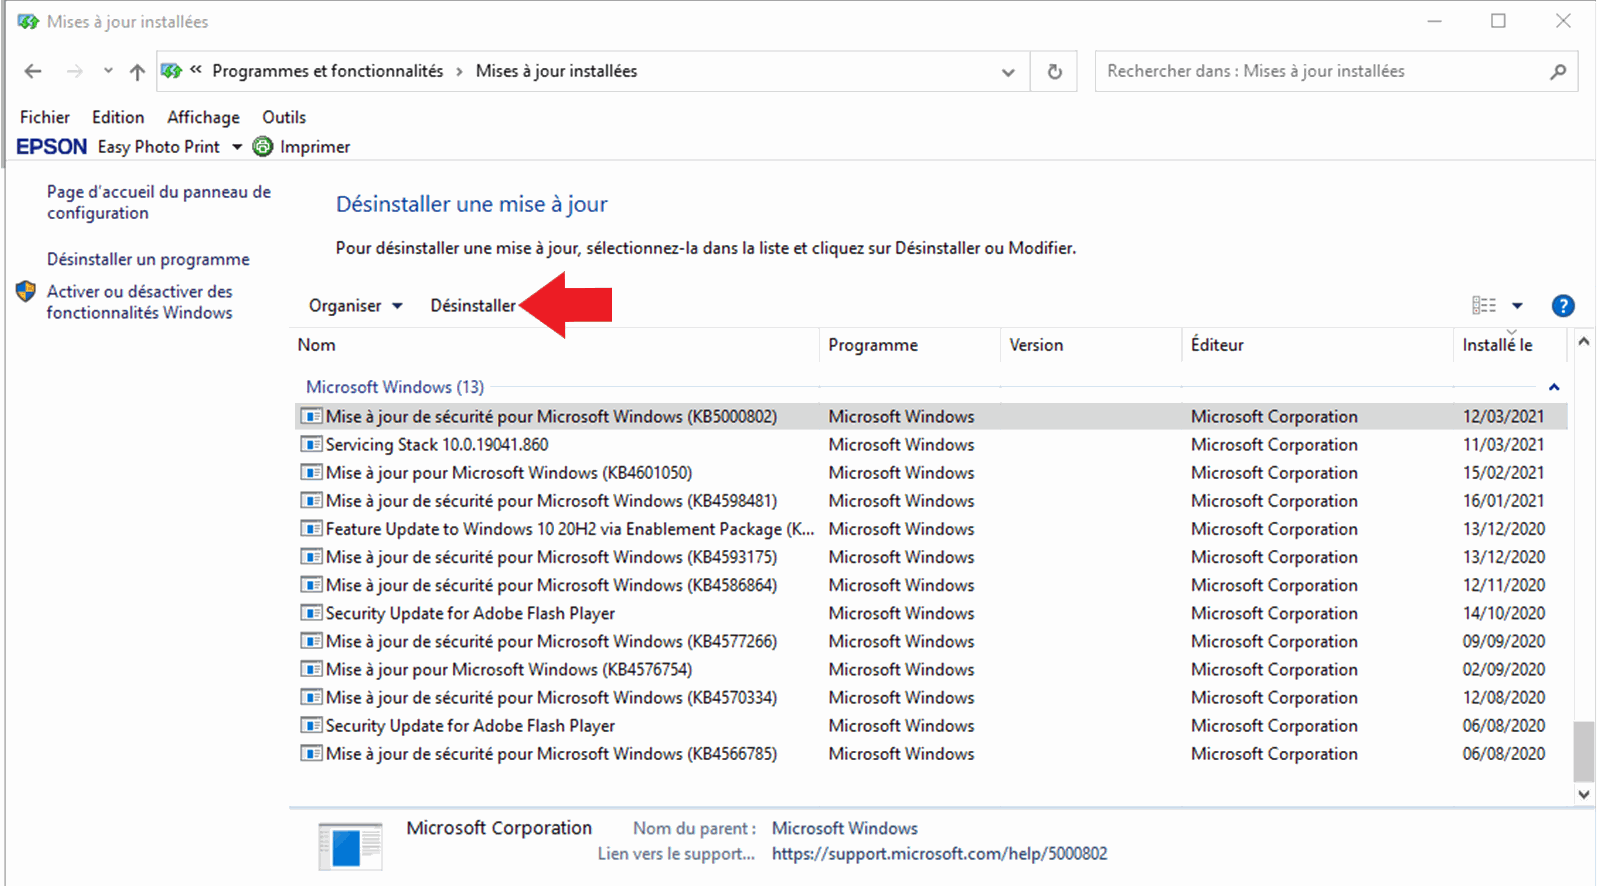
Task: Click the icon of the KB4586864 row
Action: point(311,585)
